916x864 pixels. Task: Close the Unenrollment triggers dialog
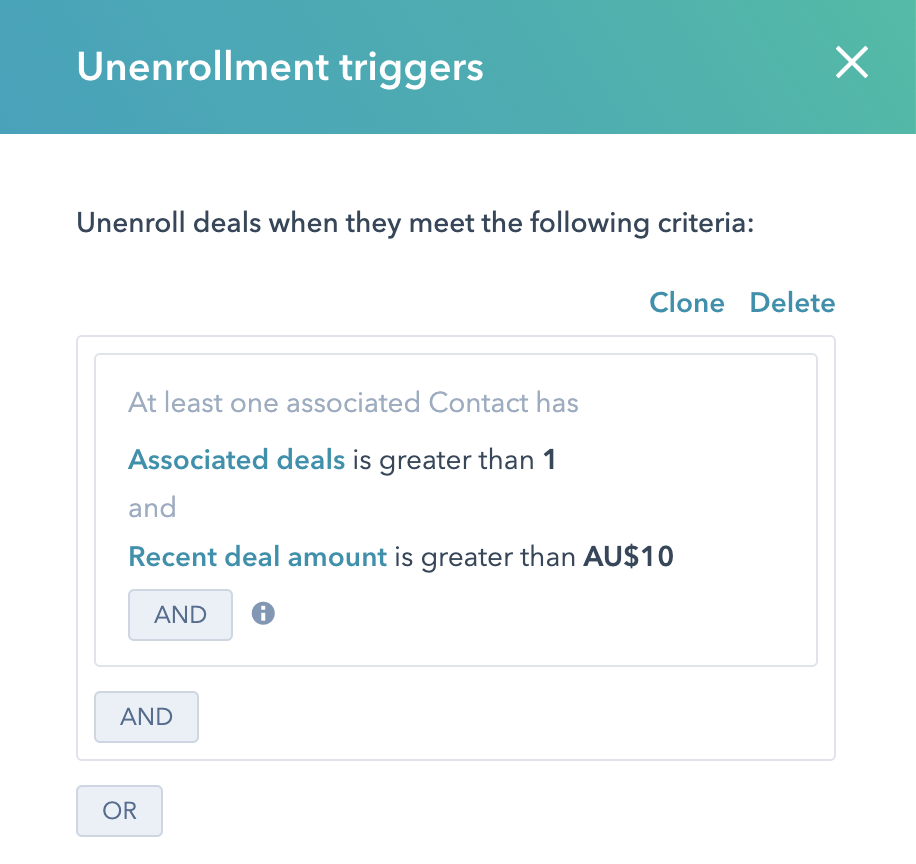point(852,64)
